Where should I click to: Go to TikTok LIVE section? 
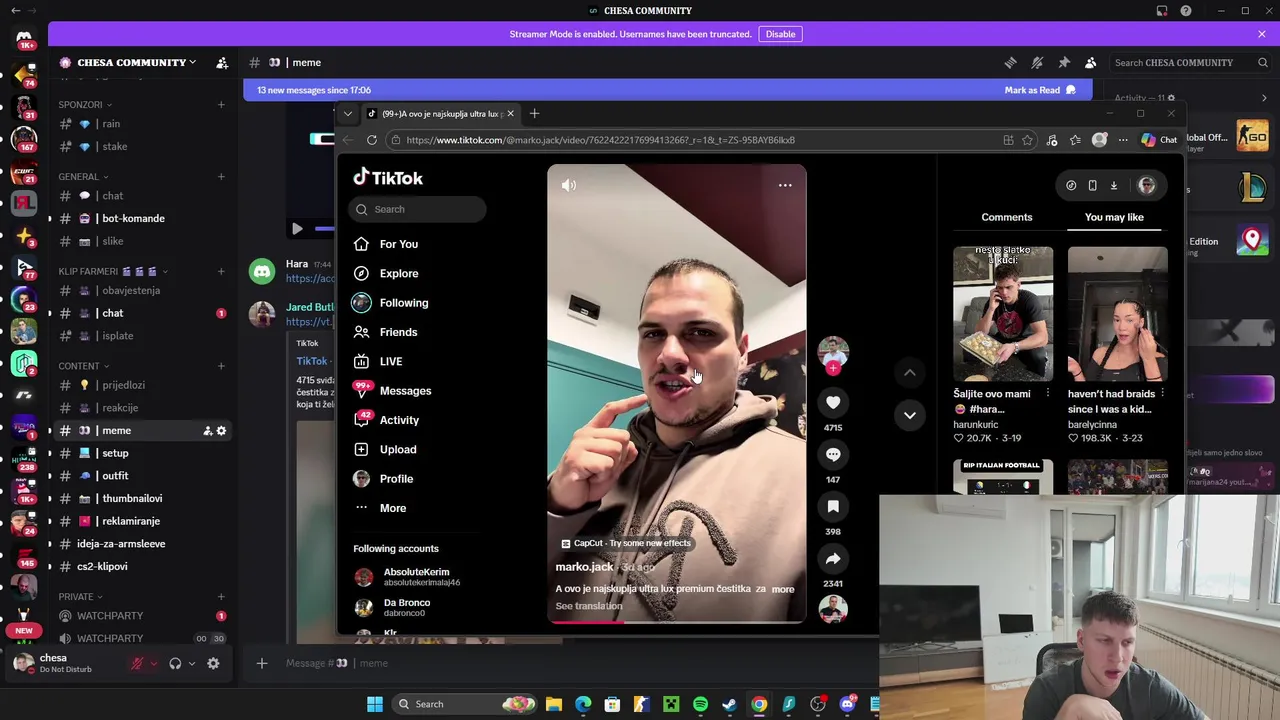(378, 361)
